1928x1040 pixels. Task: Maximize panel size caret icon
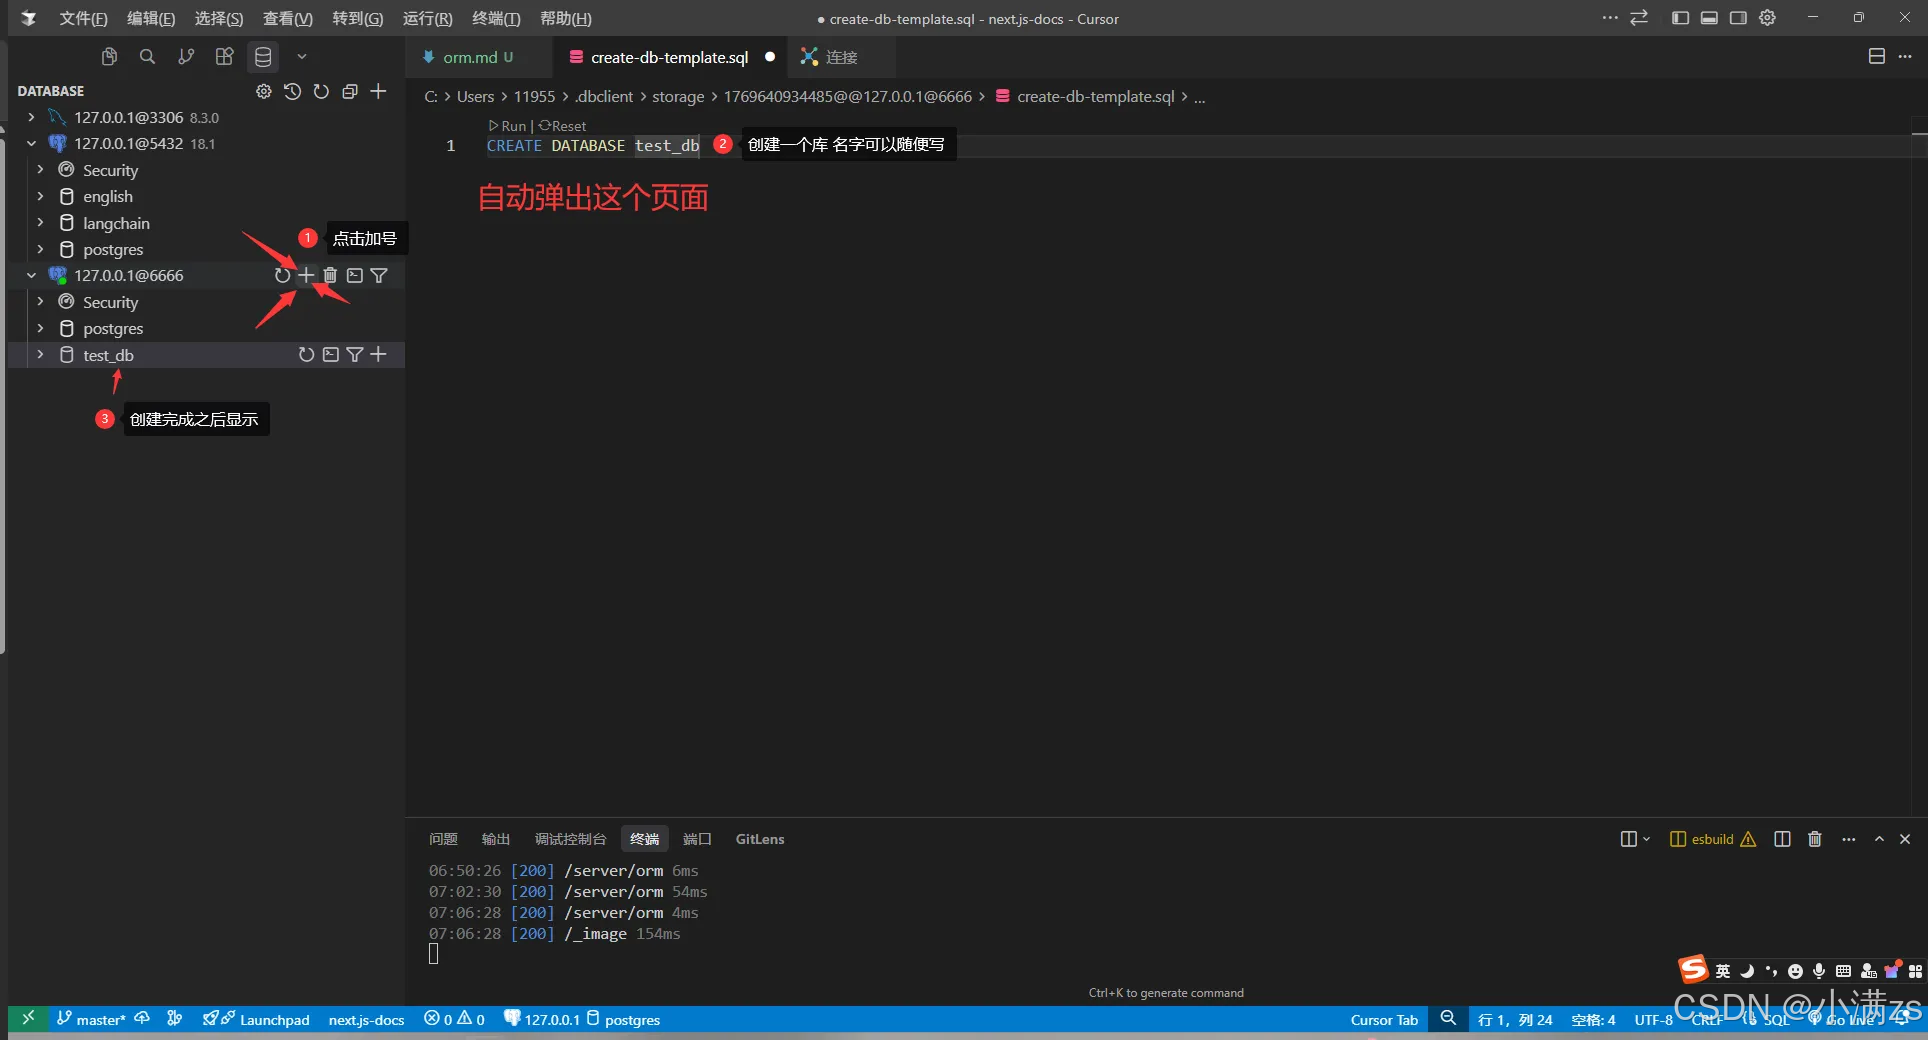click(1879, 839)
